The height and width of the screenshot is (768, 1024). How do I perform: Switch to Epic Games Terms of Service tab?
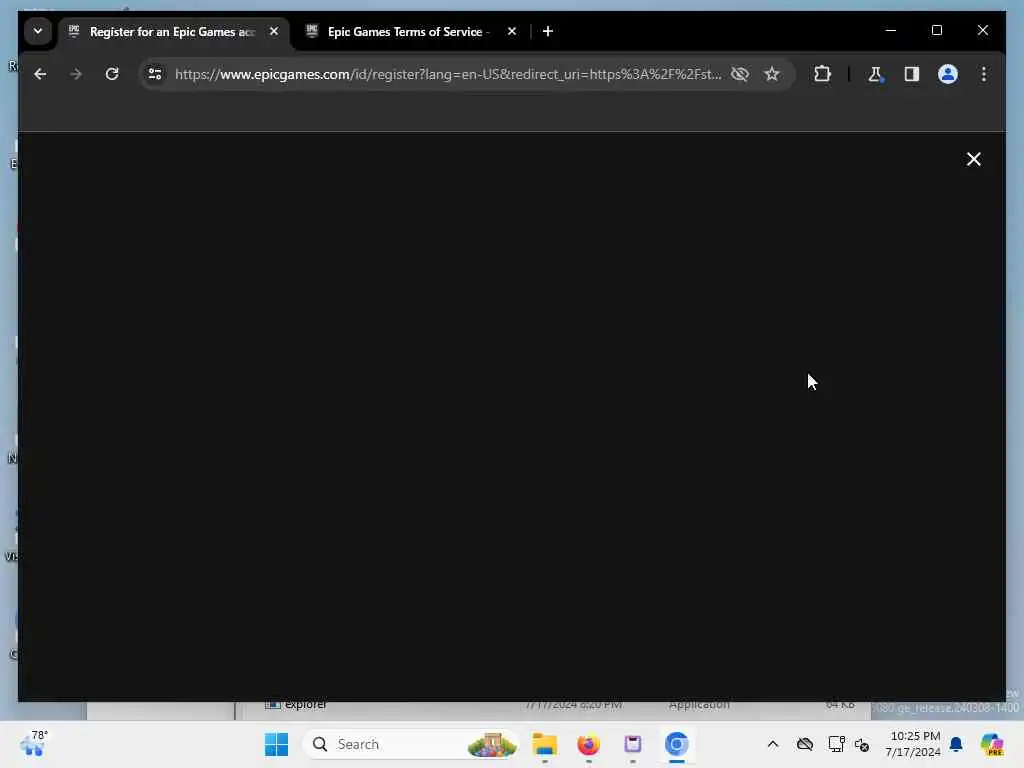[x=408, y=31]
